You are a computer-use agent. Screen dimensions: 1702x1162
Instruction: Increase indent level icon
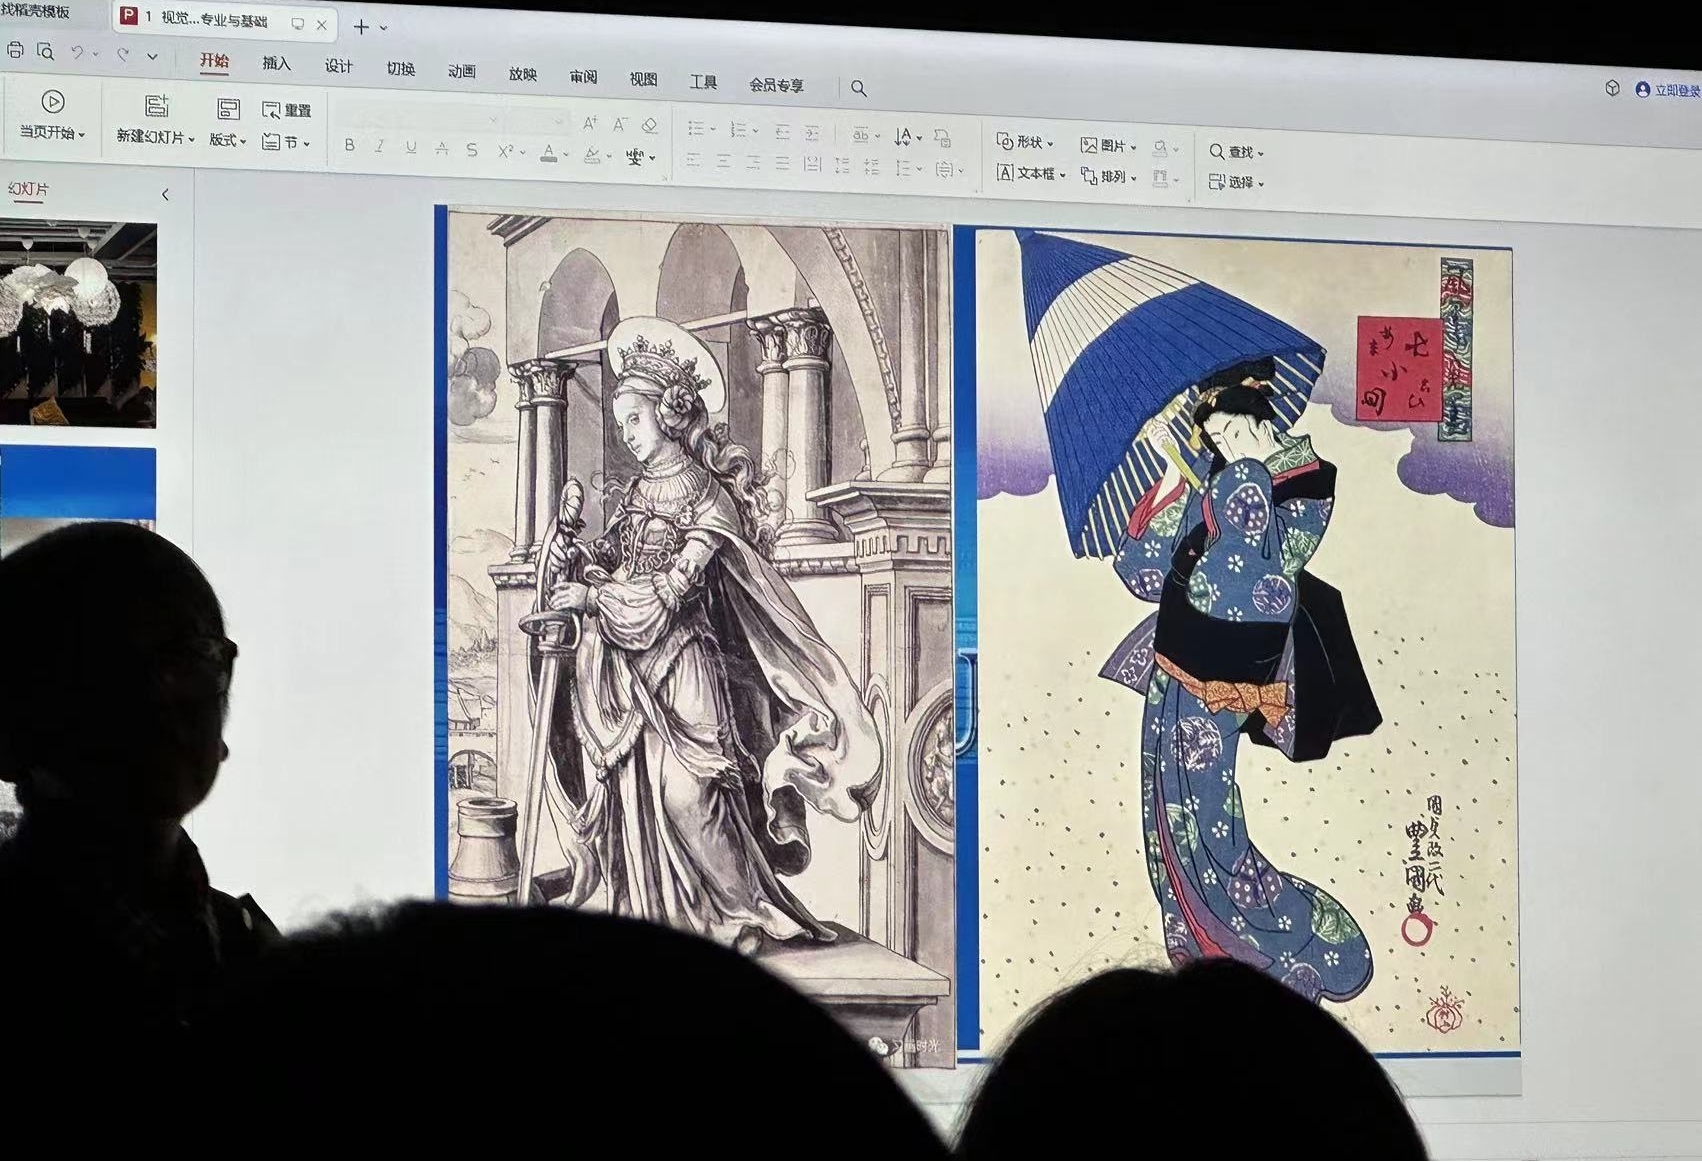(812, 133)
